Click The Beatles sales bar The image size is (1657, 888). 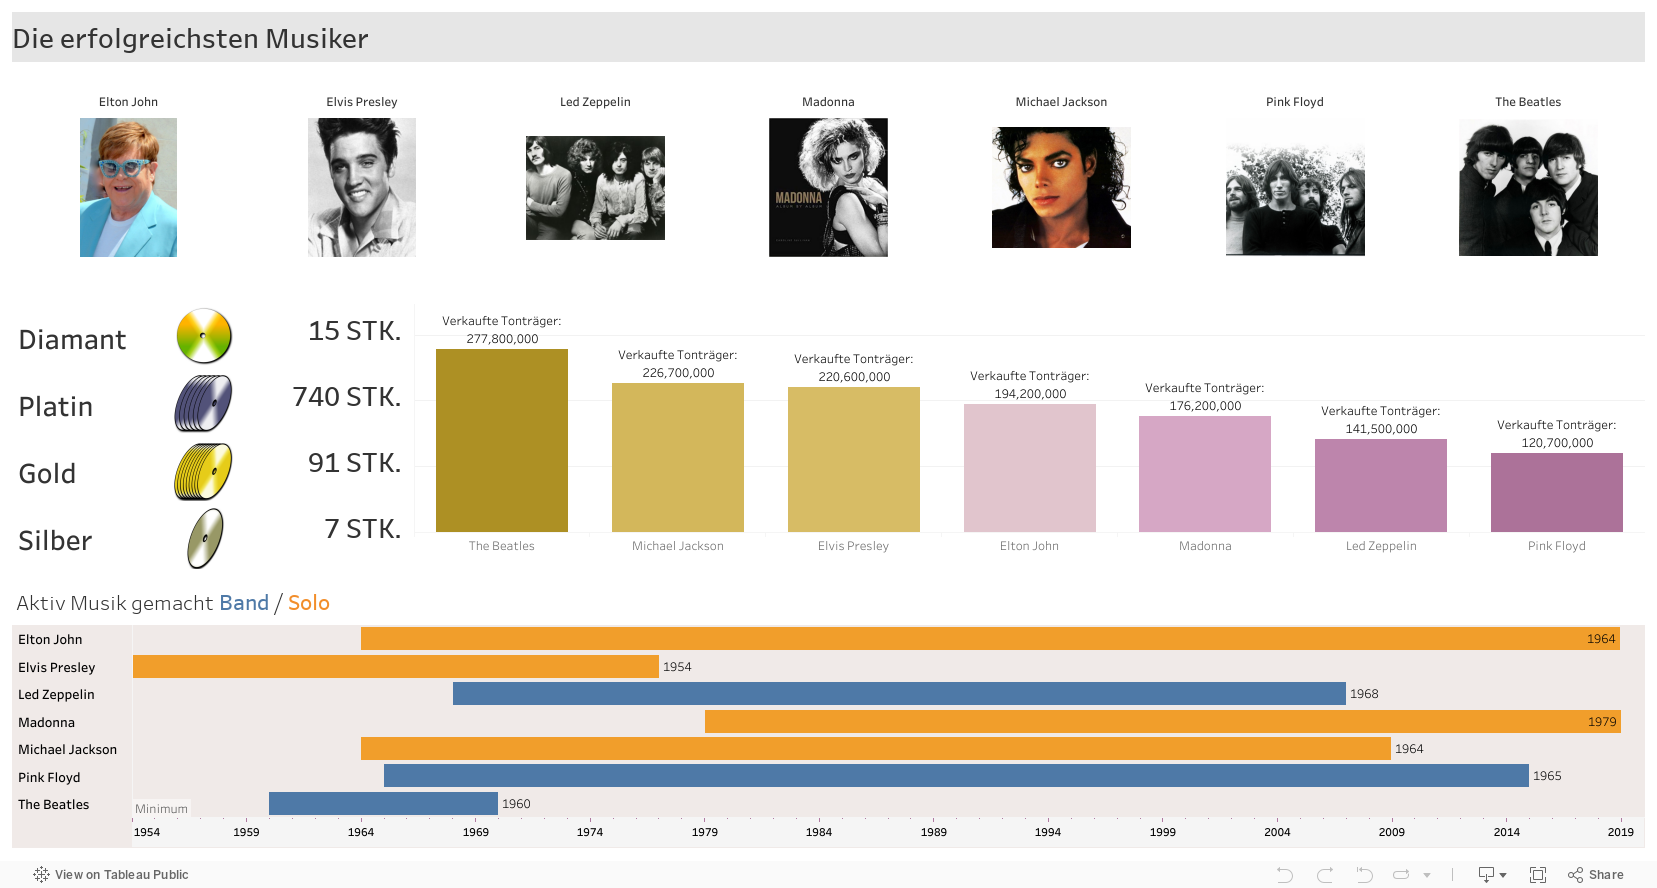click(x=502, y=440)
